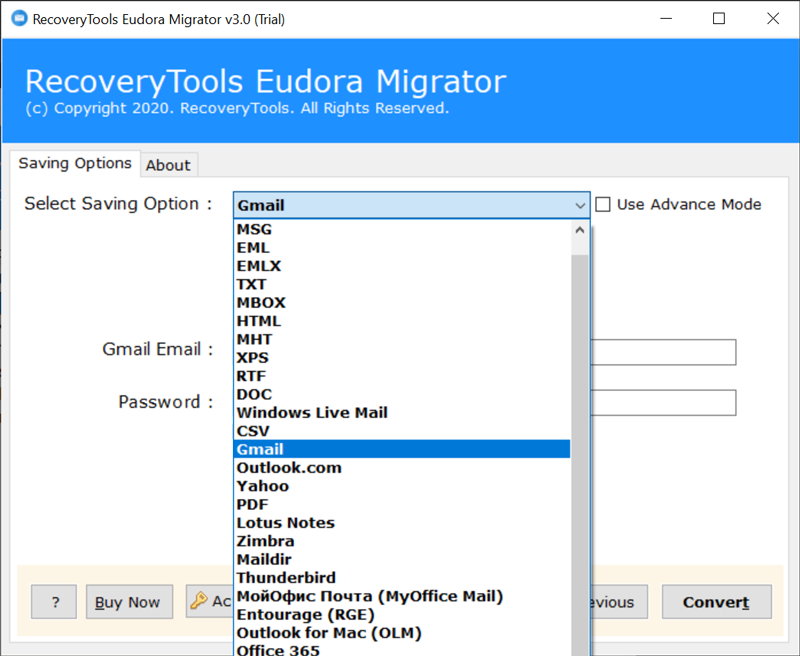Select RTF saving option
800x656 pixels.
(402, 376)
